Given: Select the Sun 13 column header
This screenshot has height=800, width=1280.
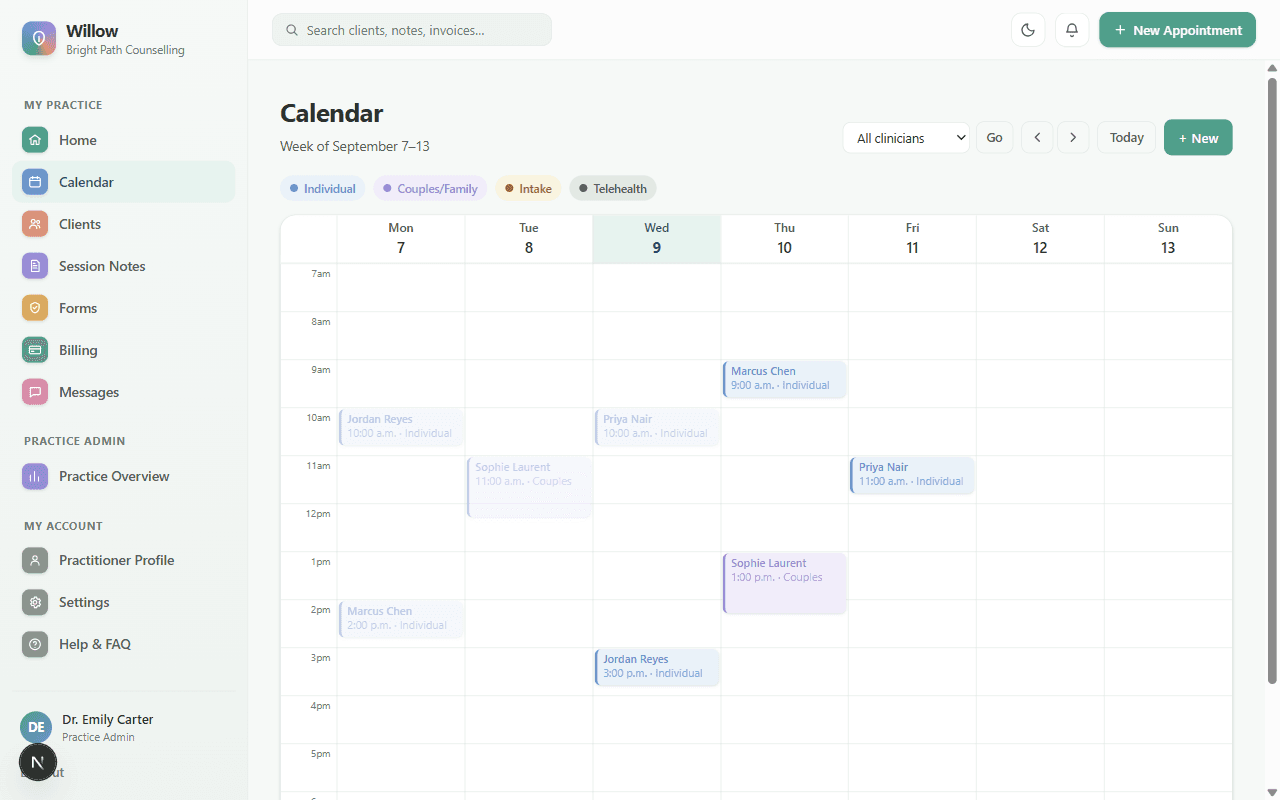Looking at the screenshot, I should click(x=1168, y=239).
